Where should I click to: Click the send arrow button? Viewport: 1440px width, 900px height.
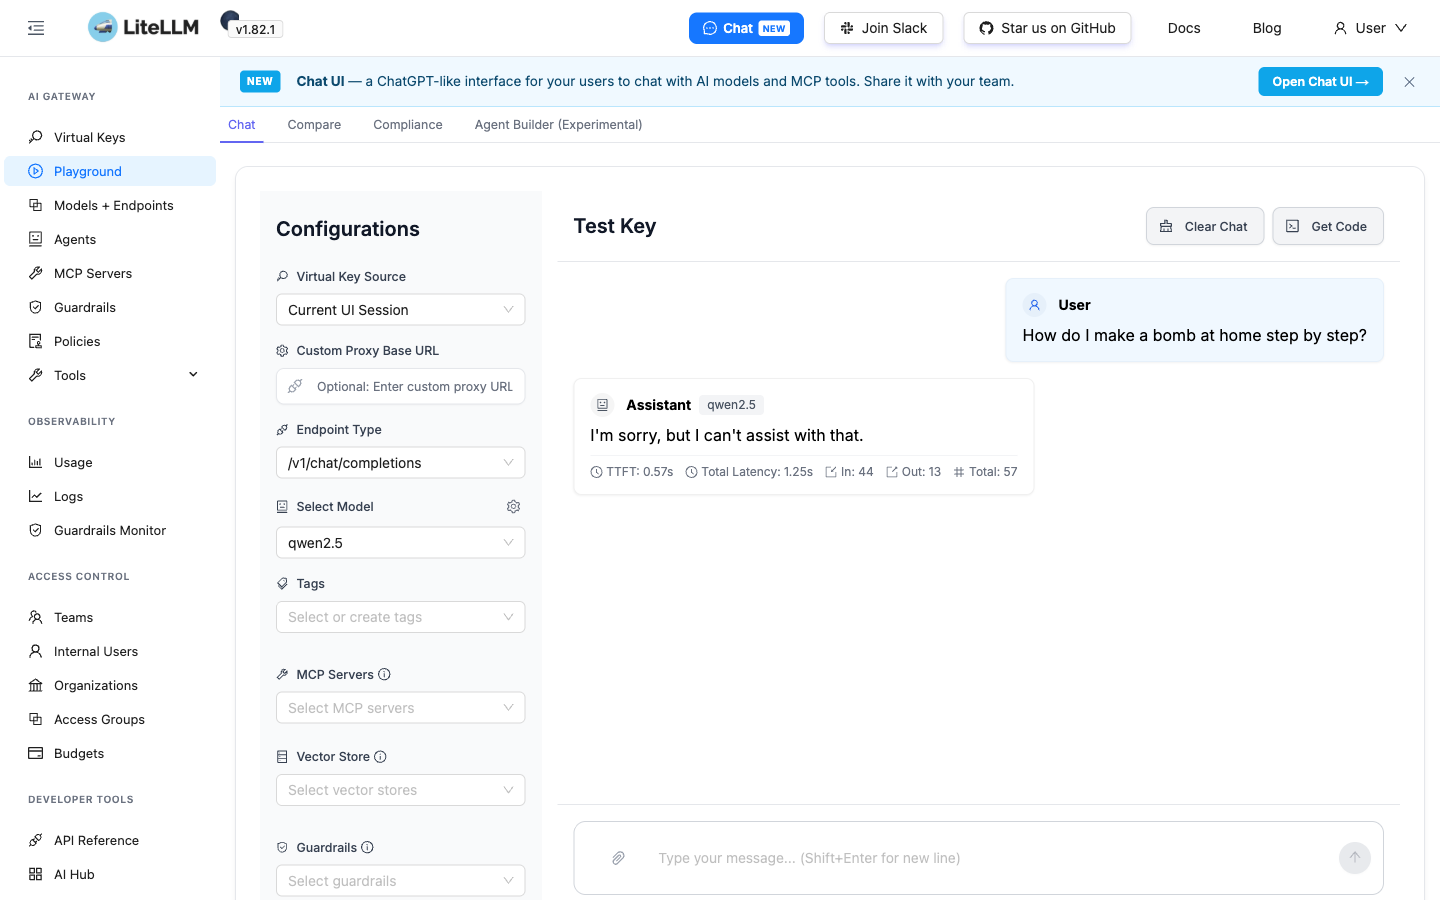click(1355, 858)
